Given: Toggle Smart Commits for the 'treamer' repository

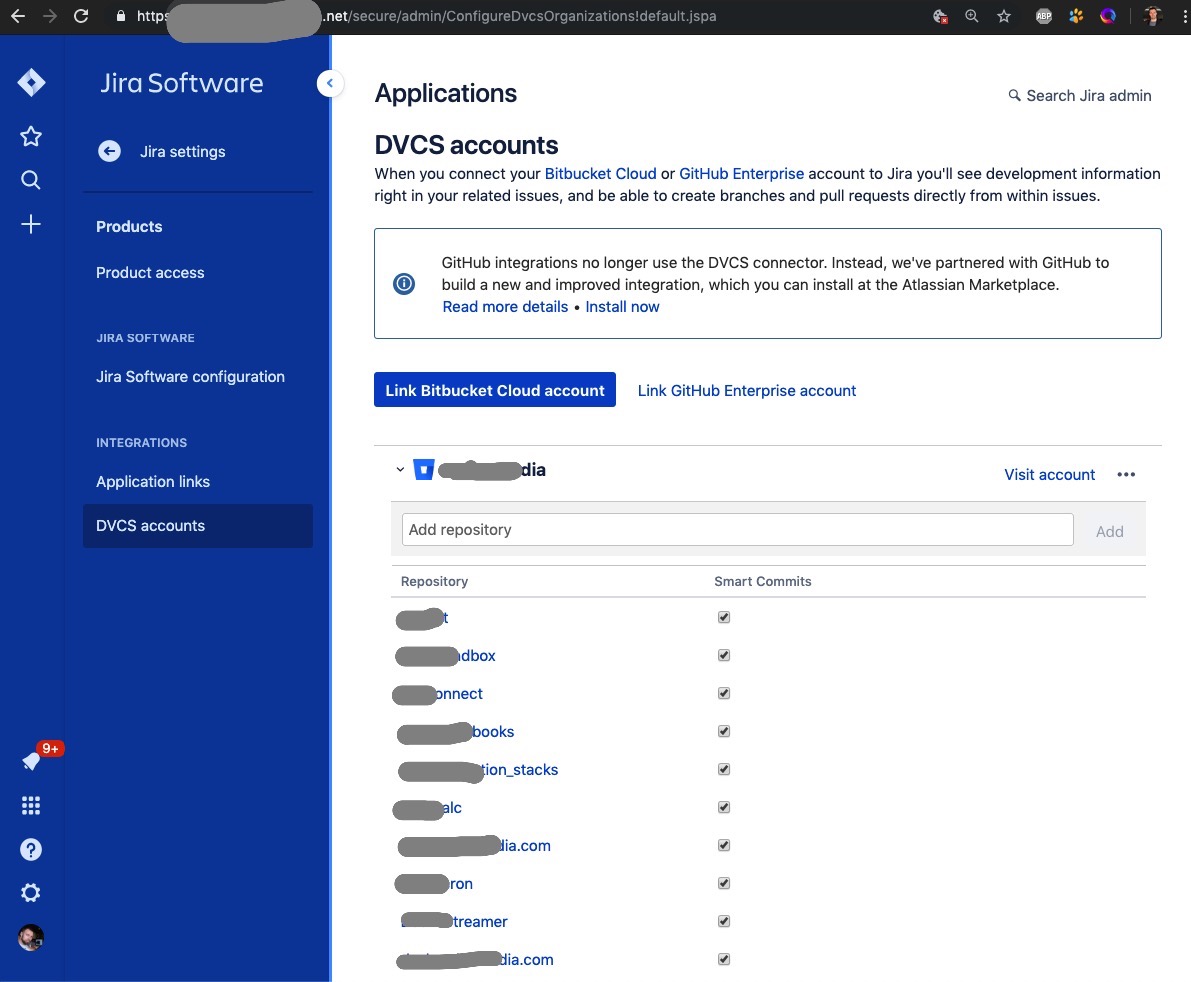Looking at the screenshot, I should pos(724,921).
